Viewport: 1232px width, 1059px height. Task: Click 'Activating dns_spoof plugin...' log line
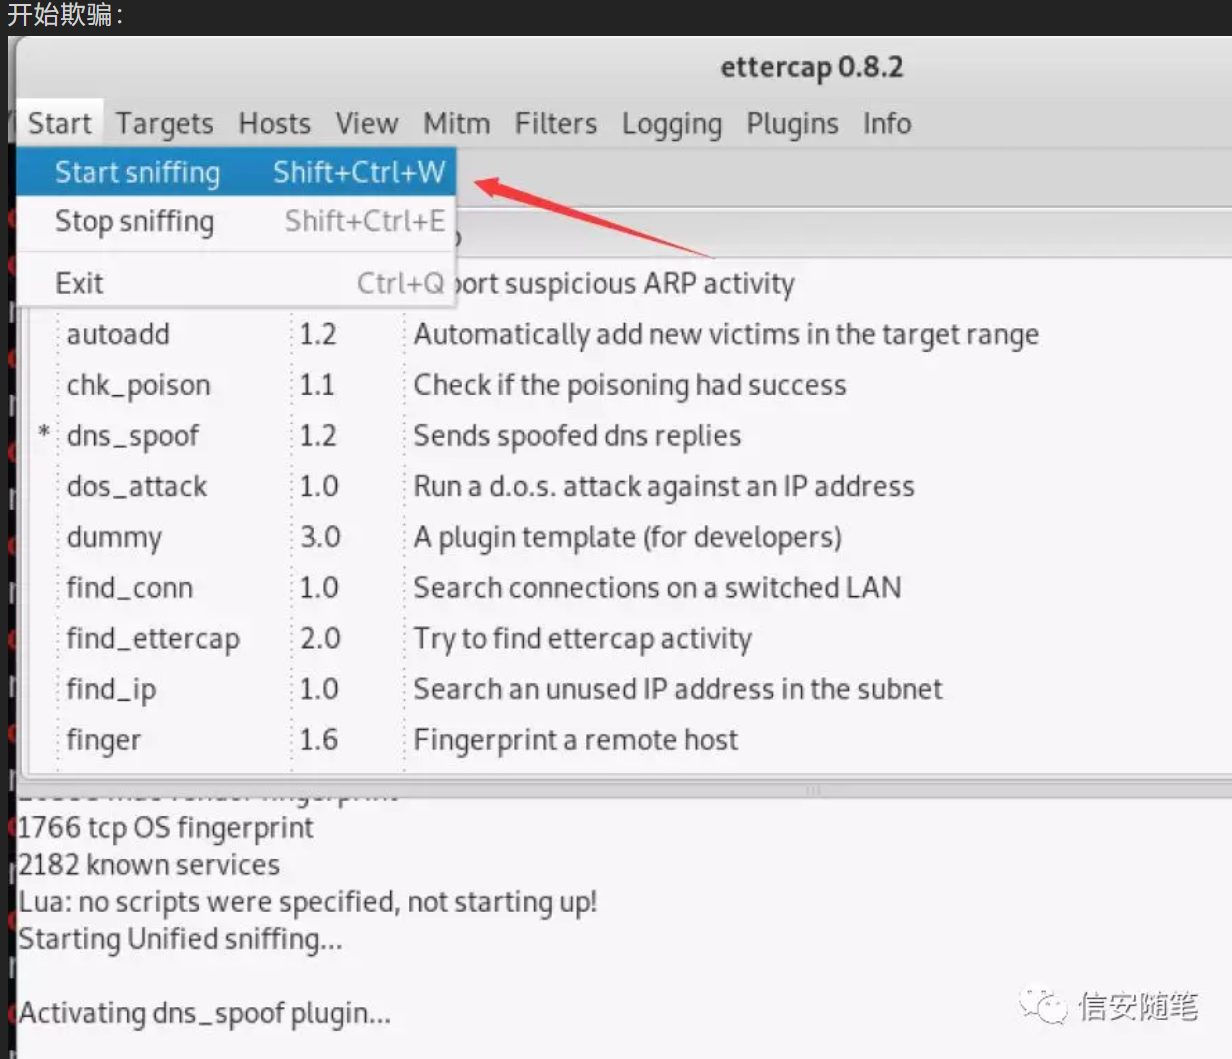[204, 1013]
